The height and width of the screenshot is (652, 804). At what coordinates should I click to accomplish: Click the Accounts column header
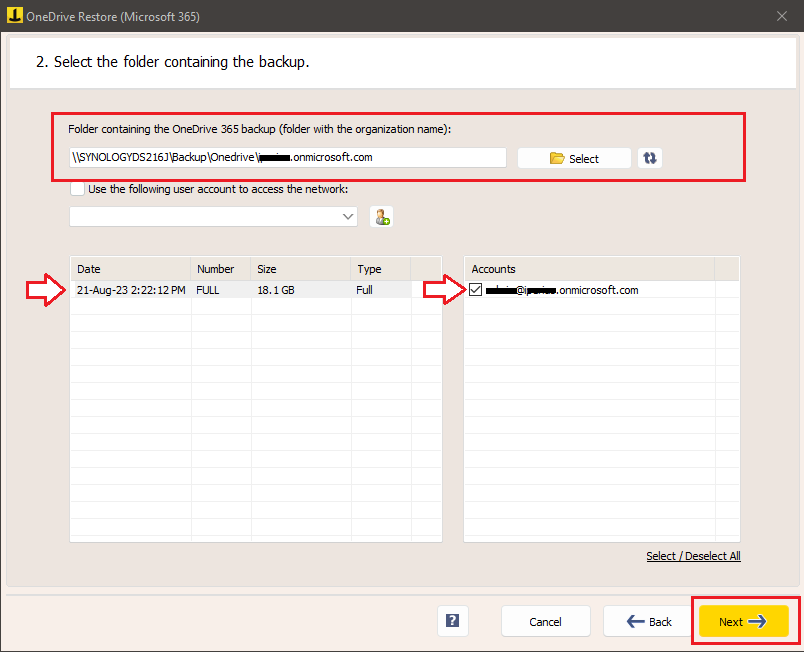pos(590,269)
